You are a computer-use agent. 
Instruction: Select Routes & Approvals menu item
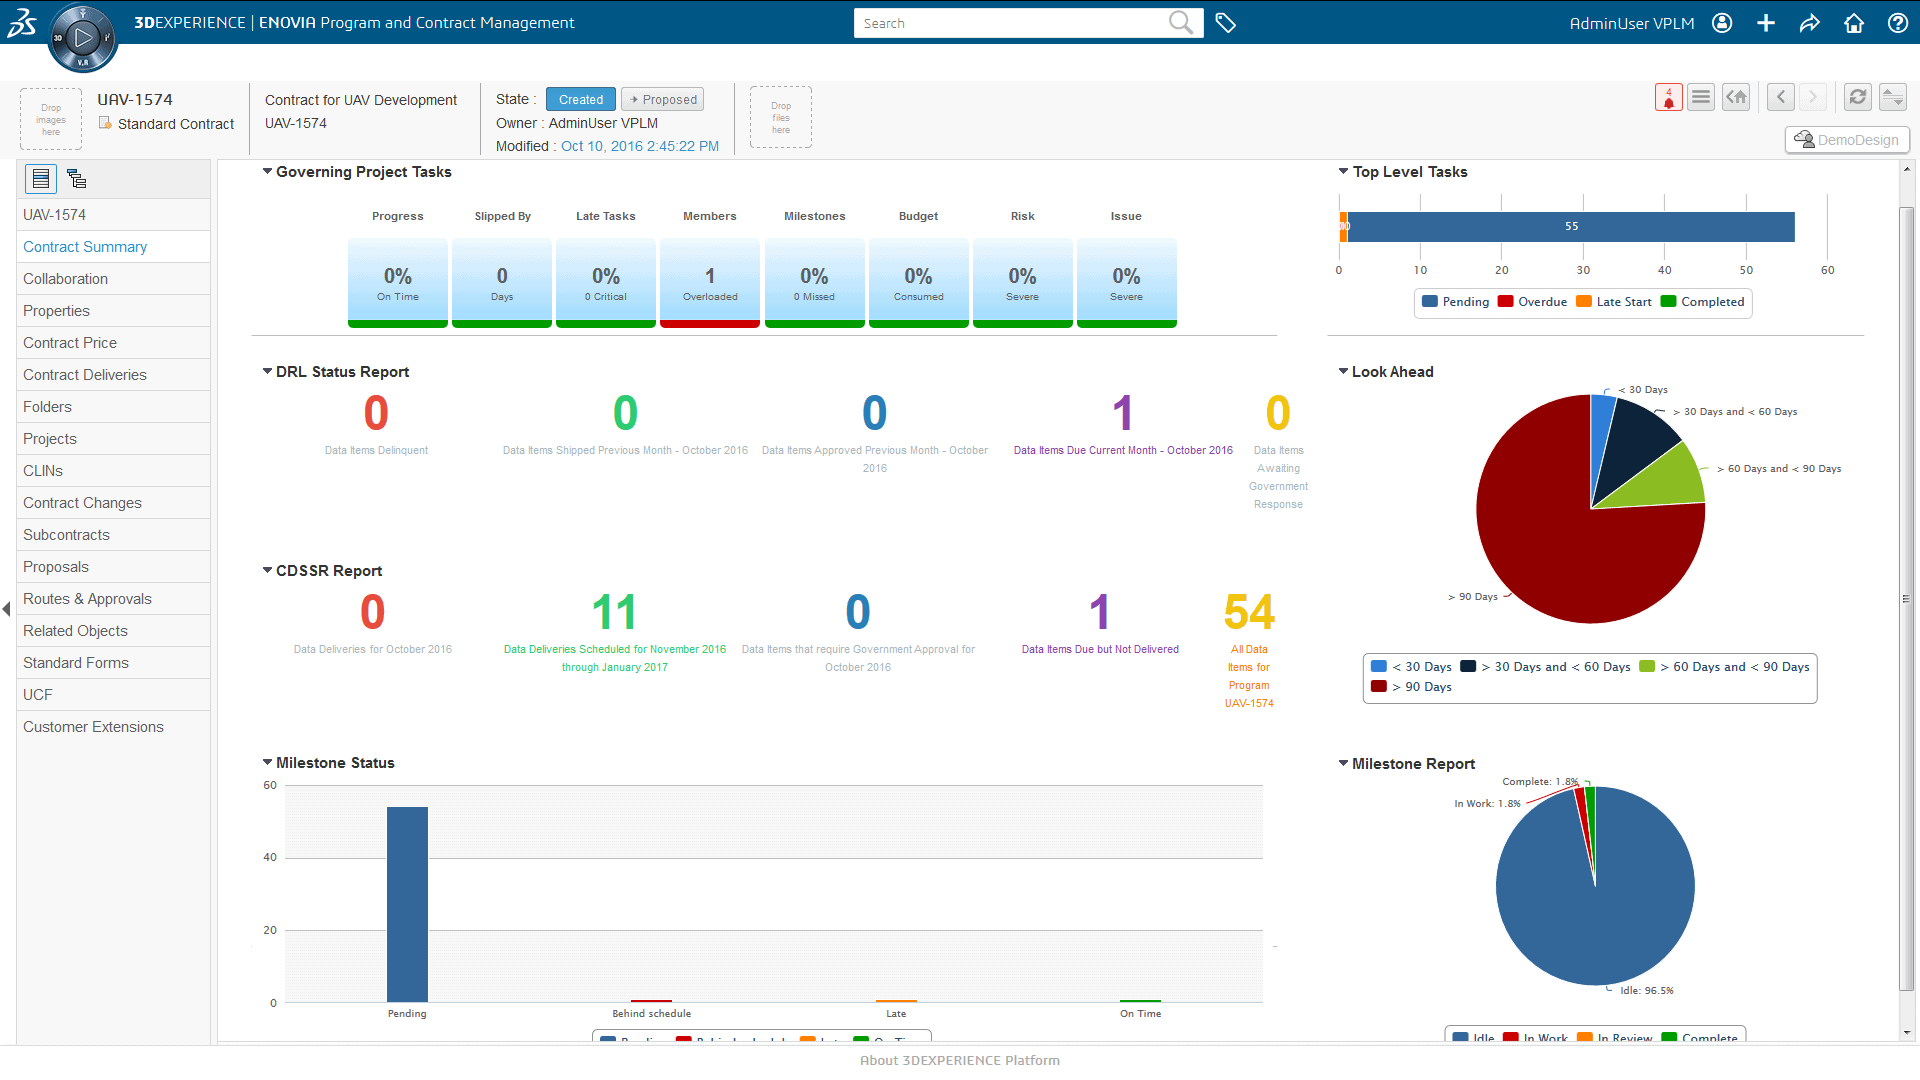click(x=88, y=599)
